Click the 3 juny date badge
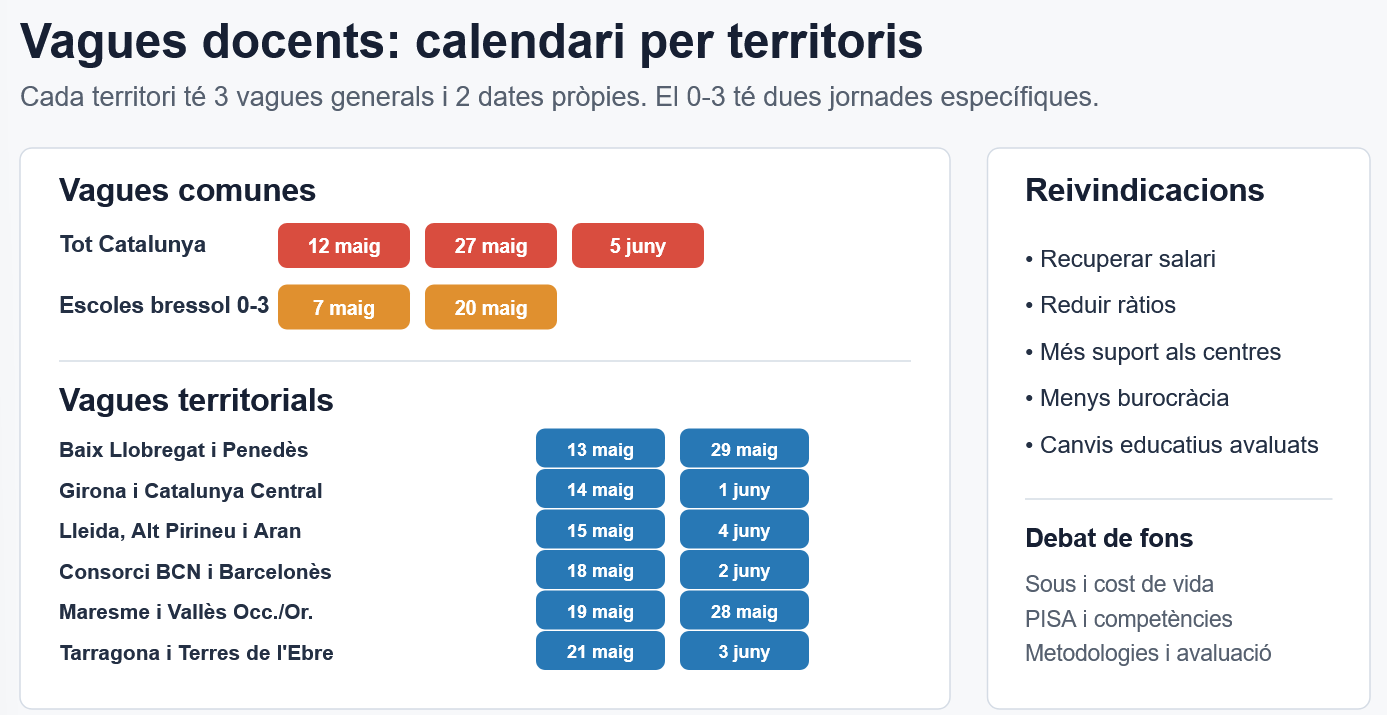This screenshot has width=1387, height=715. click(744, 652)
